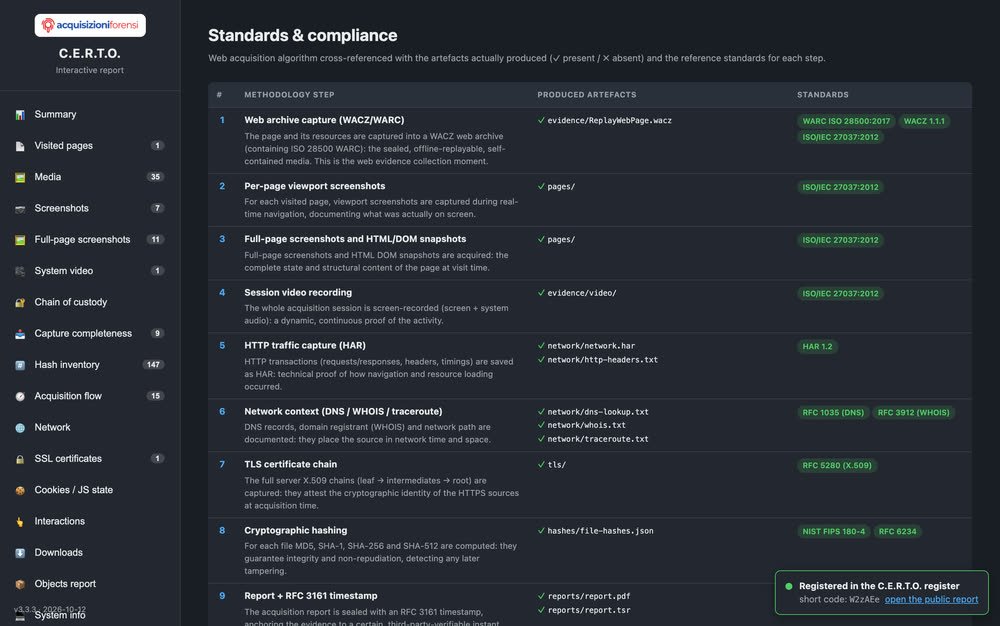Click the Chain of custody lock icon
Viewport: 1000px width, 626px height.
pyautogui.click(x=20, y=302)
